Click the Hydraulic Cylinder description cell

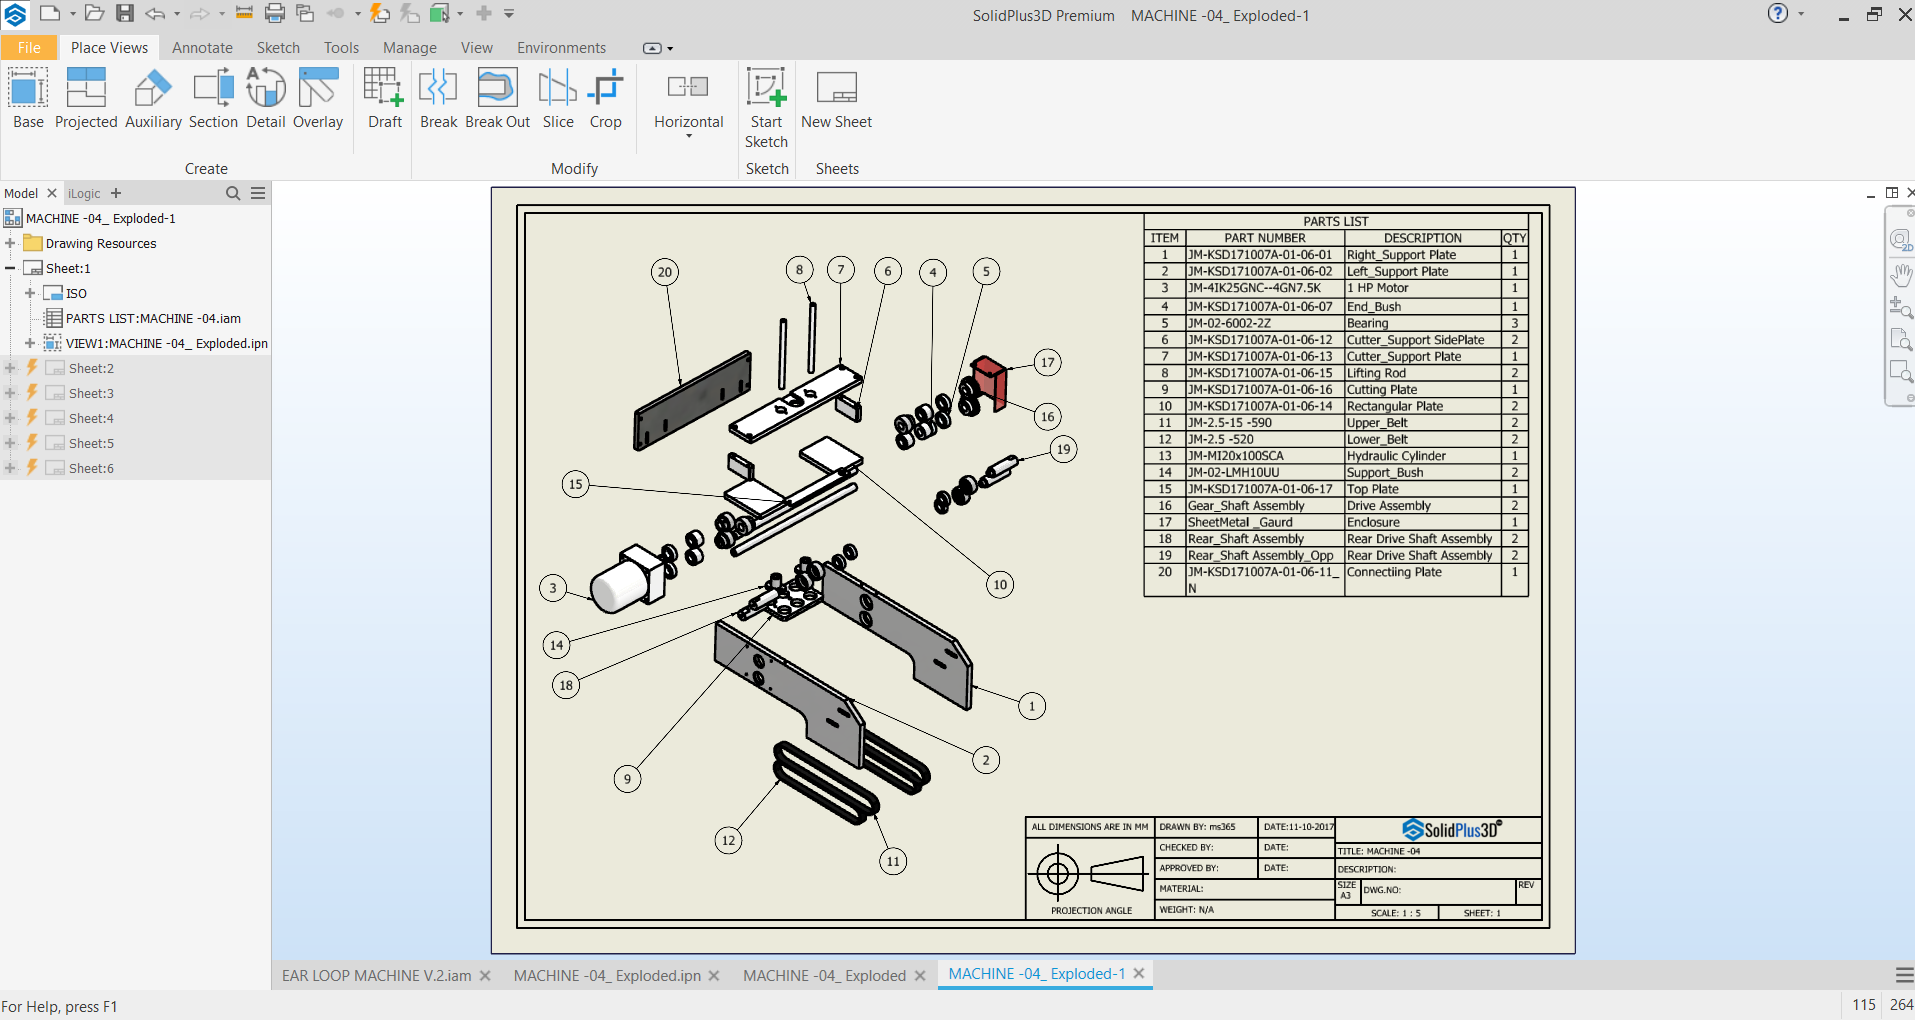point(1422,455)
